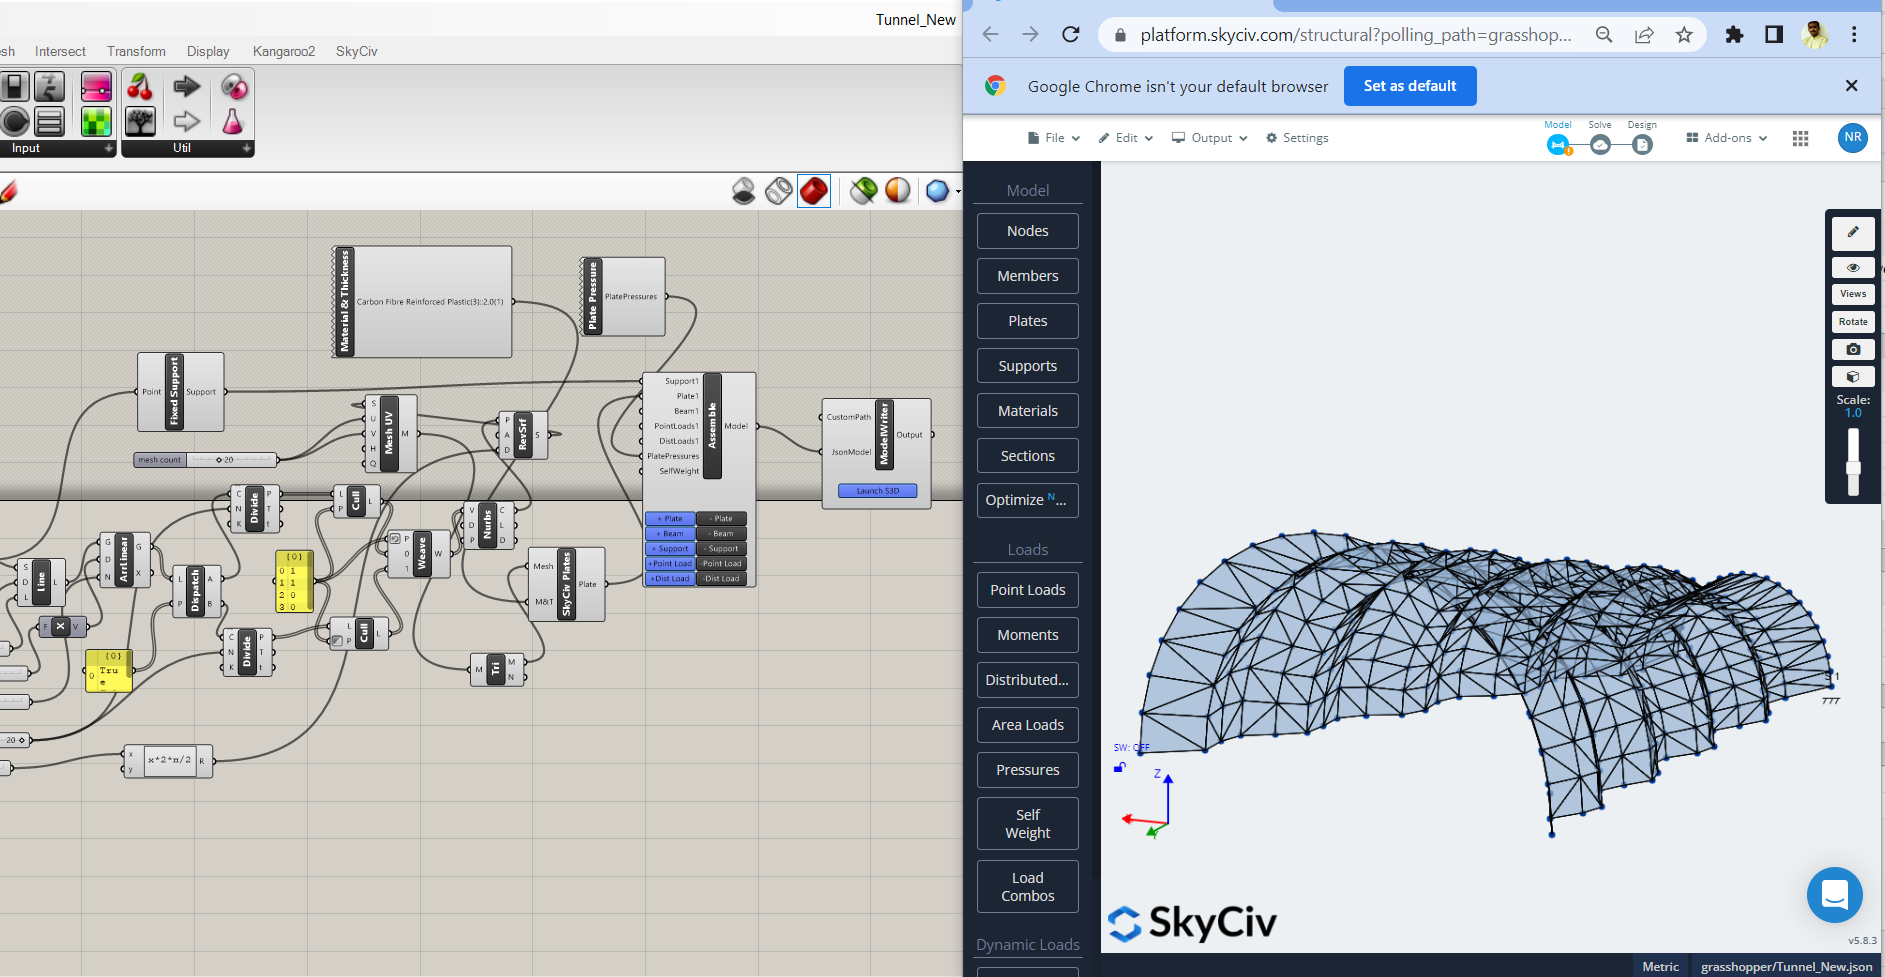Bookmark this page with the star icon

1684,35
